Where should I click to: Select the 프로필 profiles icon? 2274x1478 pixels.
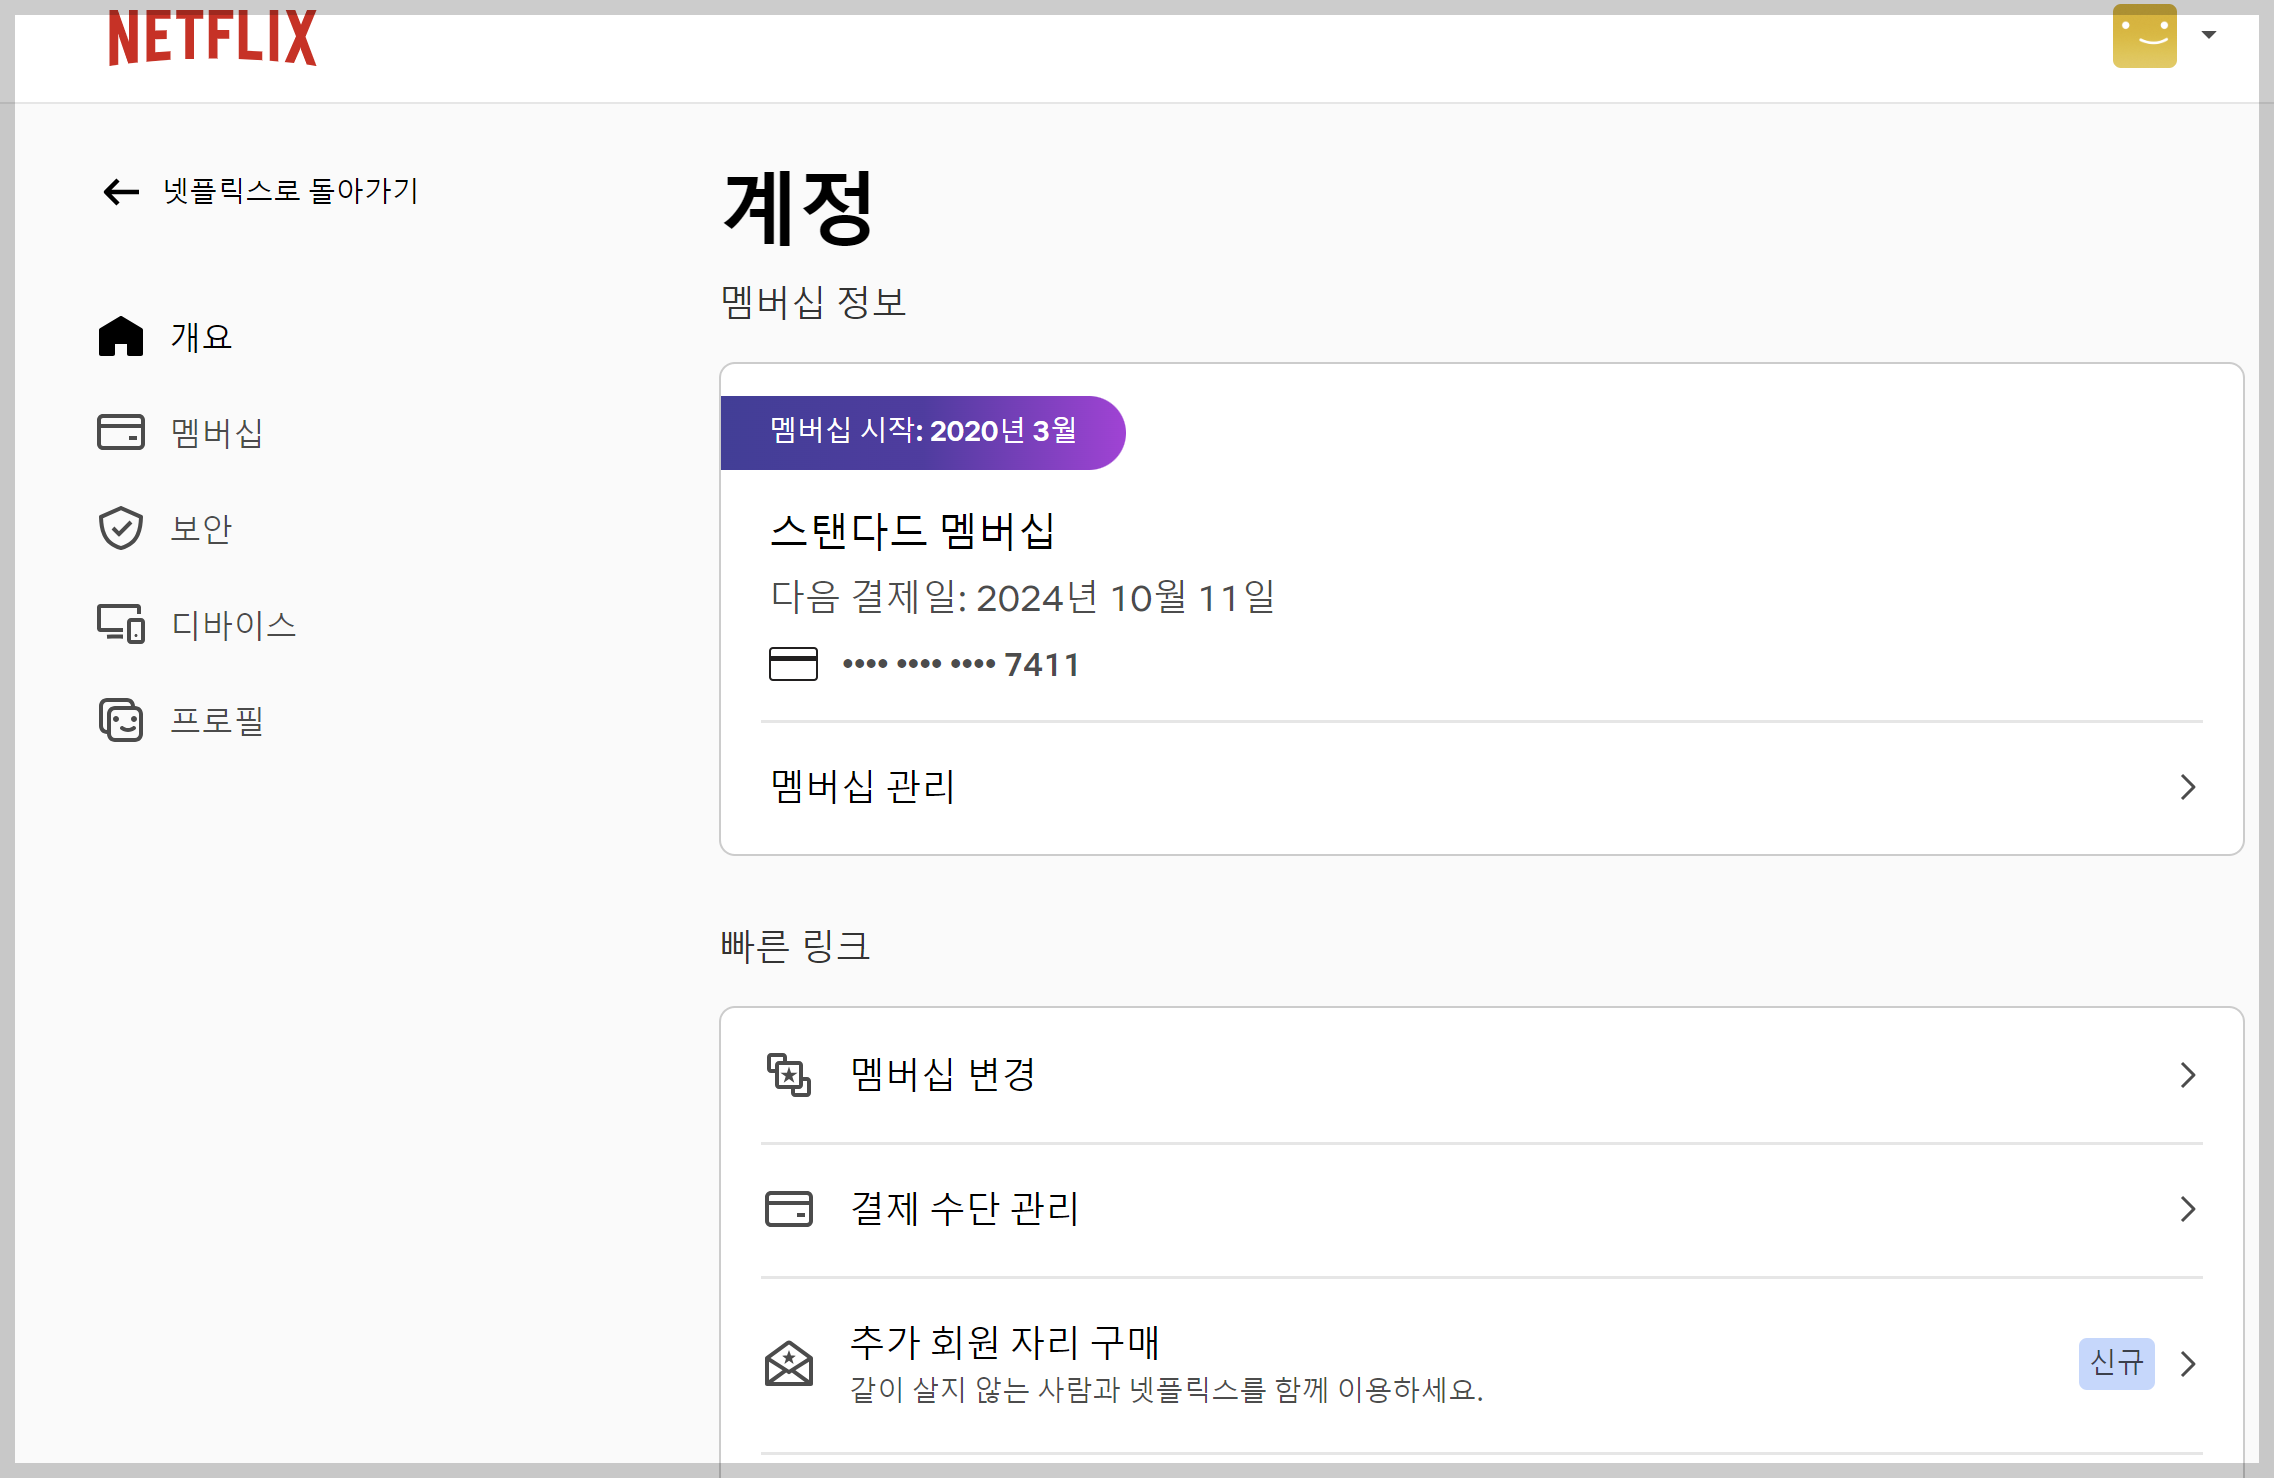(x=121, y=719)
